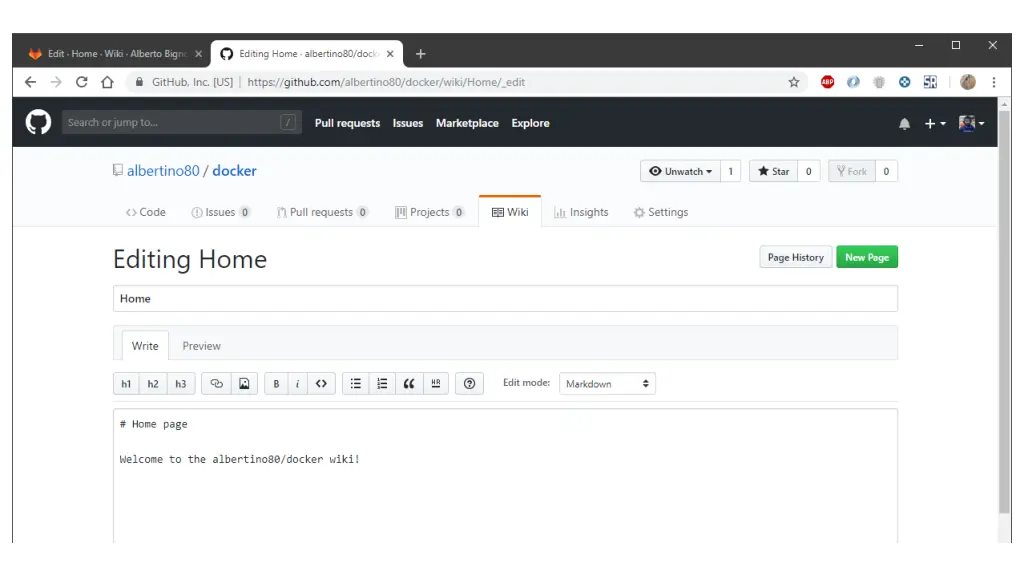
Task: Create an unordered bullet list
Action: coord(355,383)
